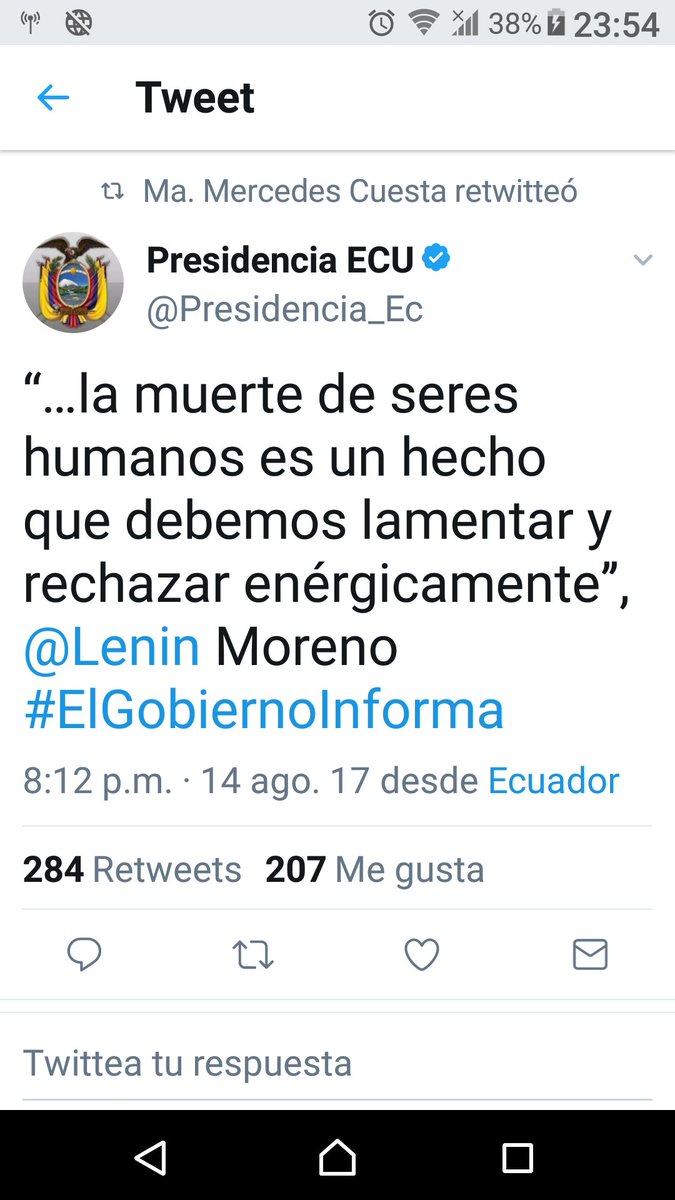675x1200 pixels.
Task: View the 284 Retweets list
Action: [x=132, y=870]
